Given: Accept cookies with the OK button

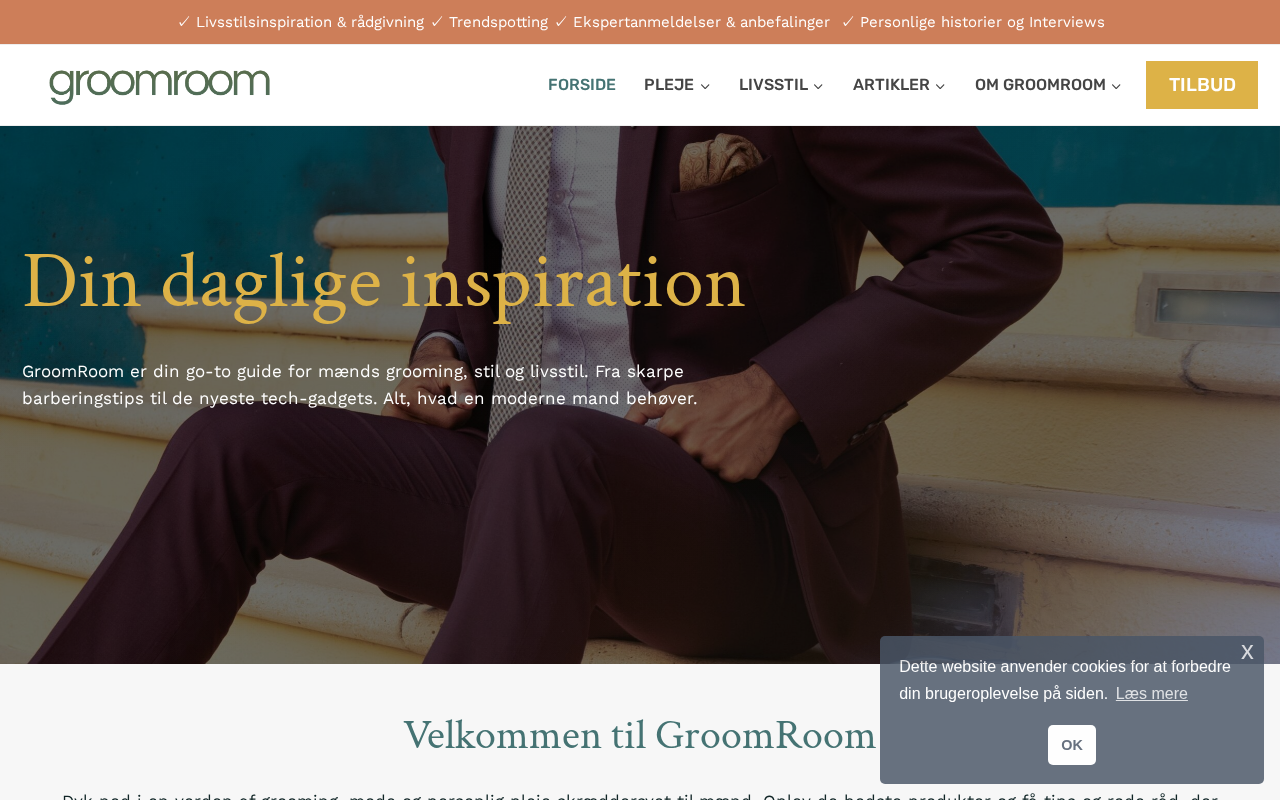Looking at the screenshot, I should [x=1072, y=745].
